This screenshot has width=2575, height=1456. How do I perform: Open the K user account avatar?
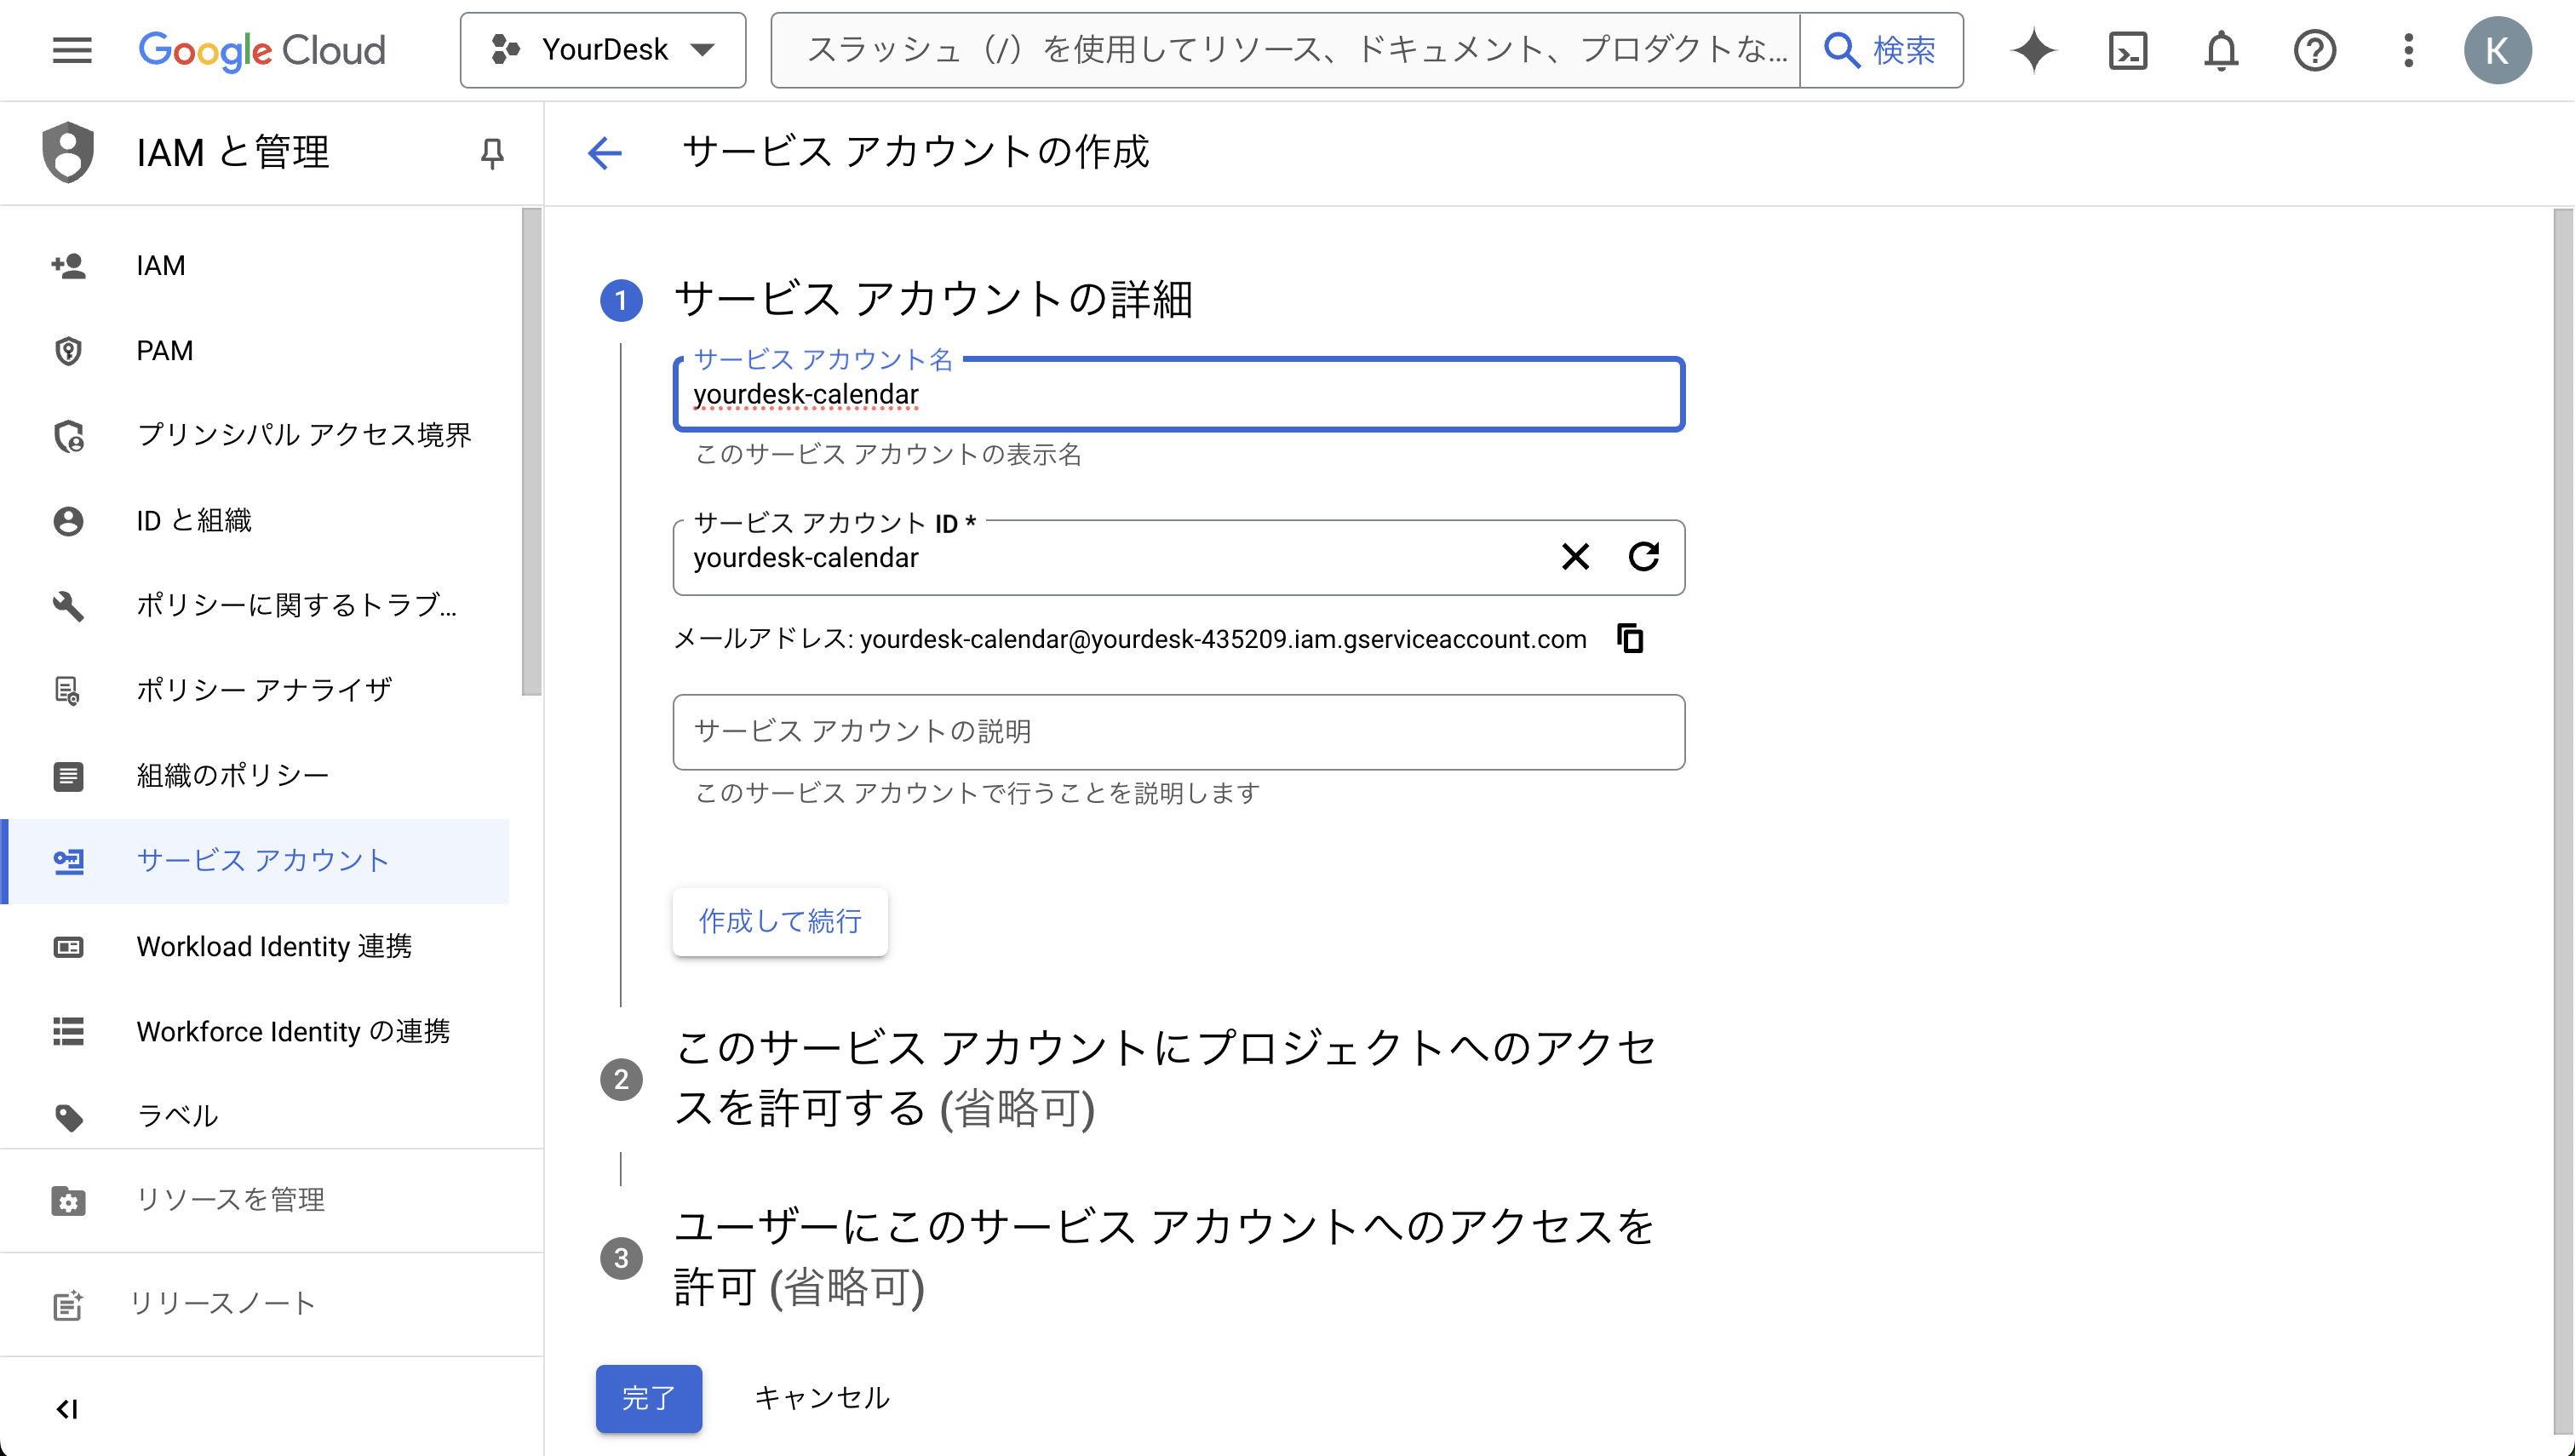pyautogui.click(x=2497, y=50)
